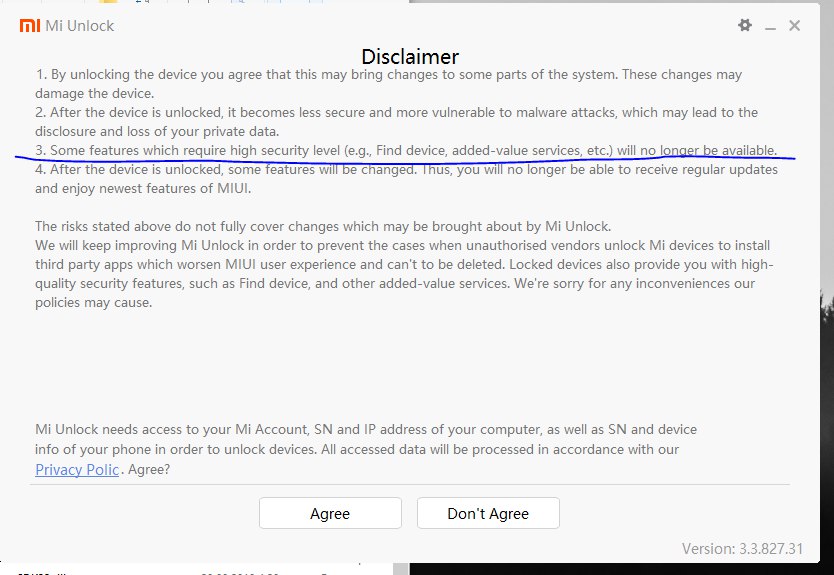This screenshot has width=834, height=575.
Task: Click the Don't Agree button
Action: [488, 513]
